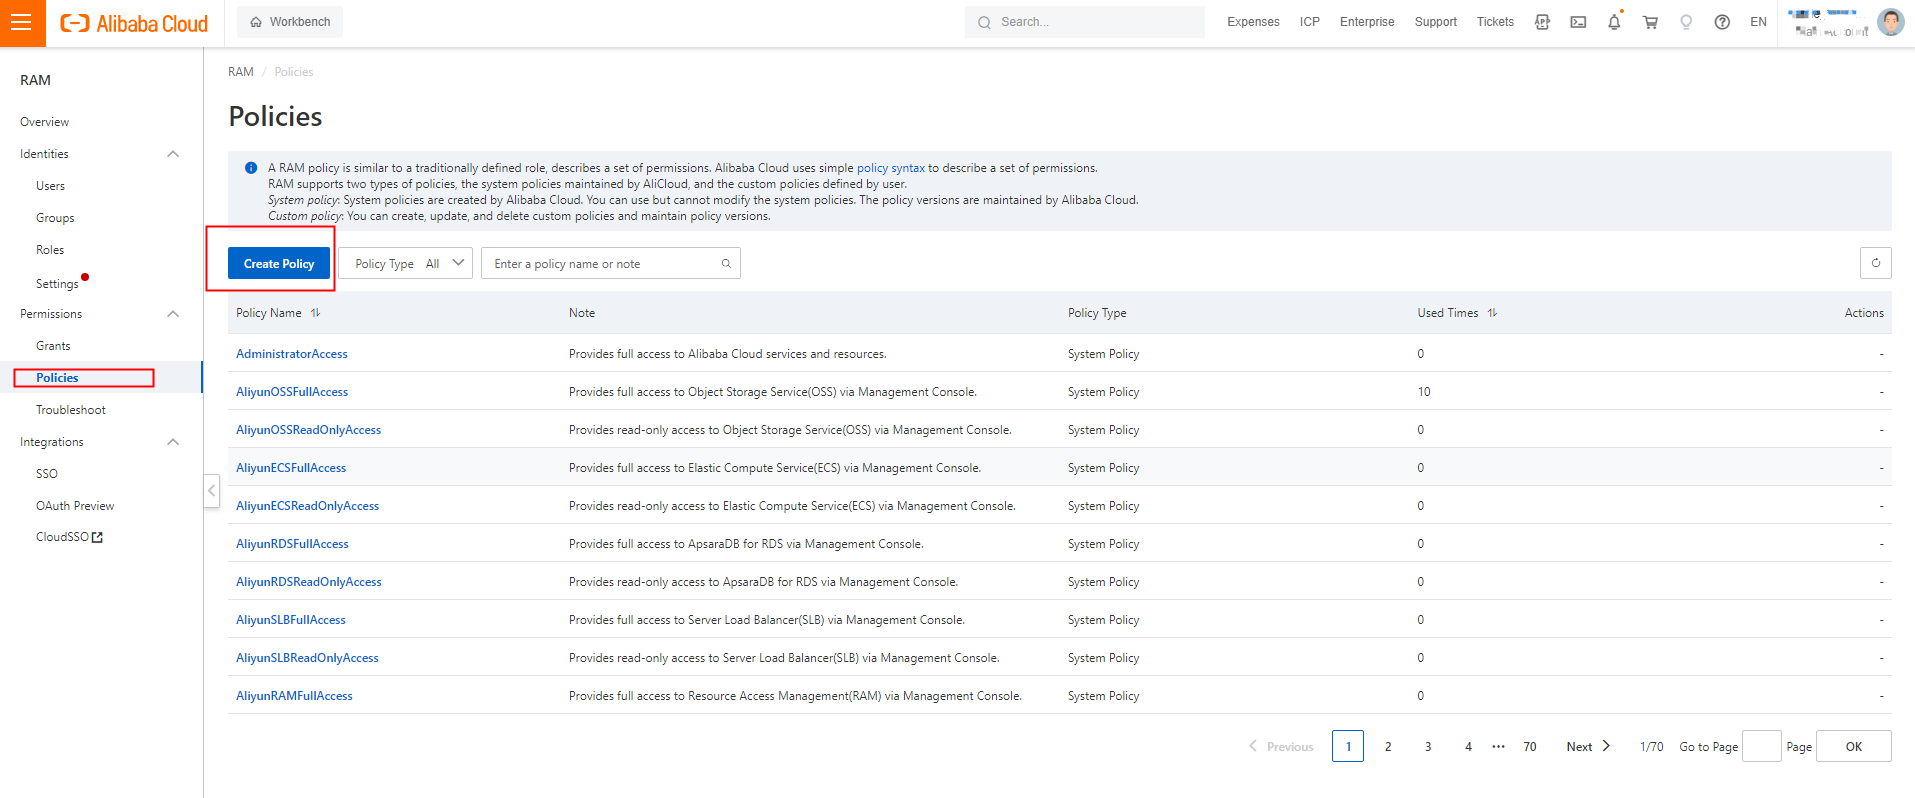Open the Tickets menu
The image size is (1915, 798).
(1495, 22)
